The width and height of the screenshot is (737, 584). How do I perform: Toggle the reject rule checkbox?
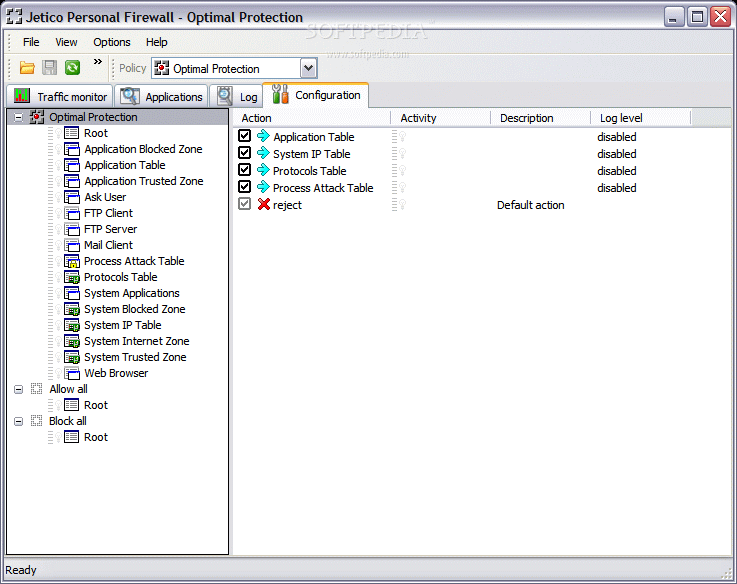point(244,204)
